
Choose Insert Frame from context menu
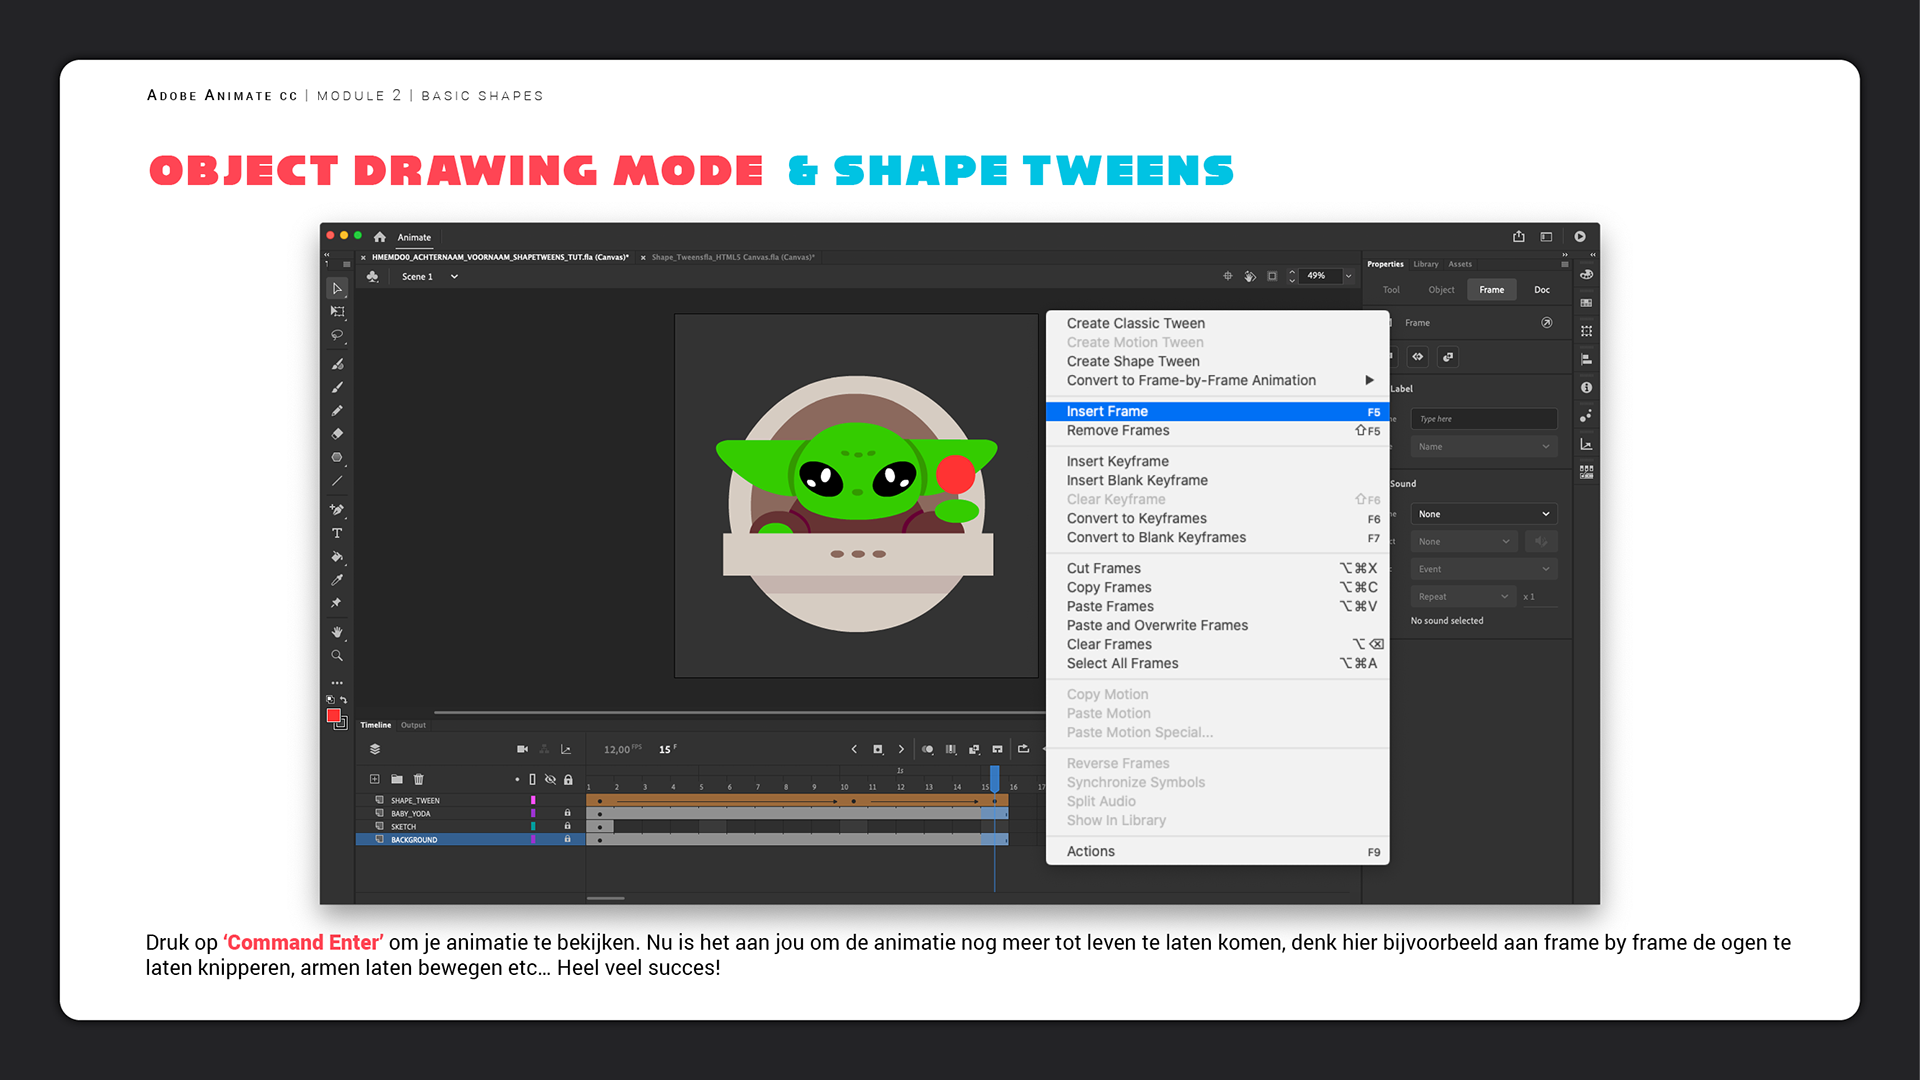point(1107,411)
